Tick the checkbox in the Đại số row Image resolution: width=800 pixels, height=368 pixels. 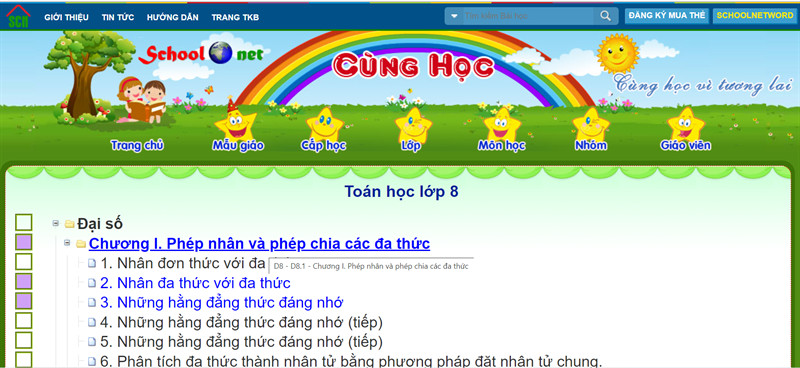point(23,223)
